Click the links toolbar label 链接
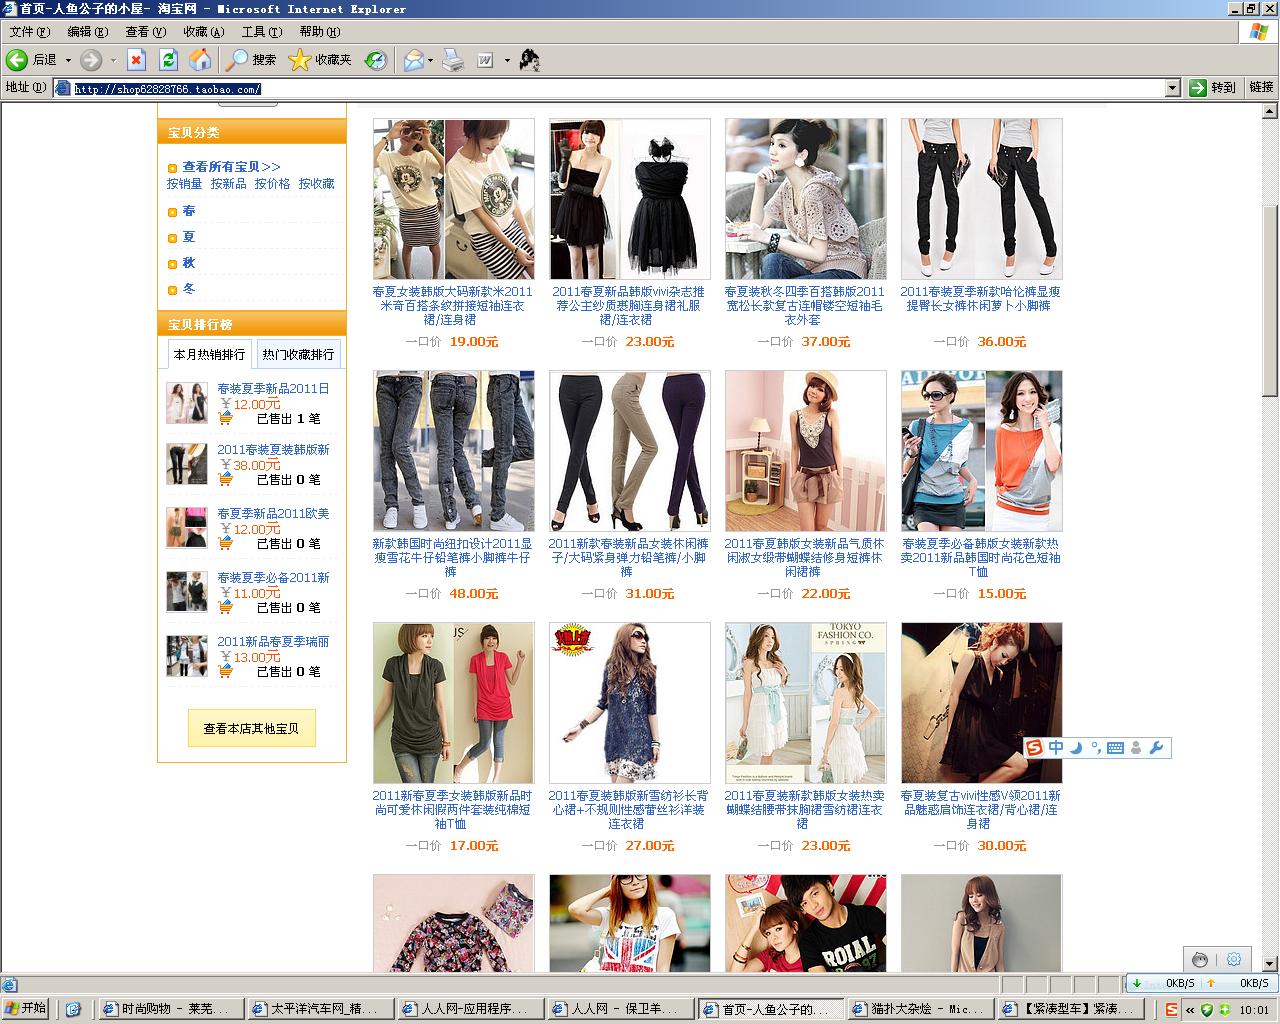Screen dimensions: 1280x1024 tap(1262, 88)
